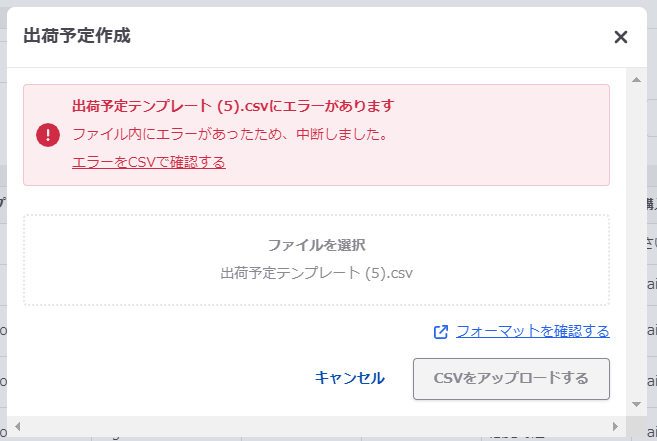
Task: Click the horizontal scrollbar track
Action: [320, 427]
